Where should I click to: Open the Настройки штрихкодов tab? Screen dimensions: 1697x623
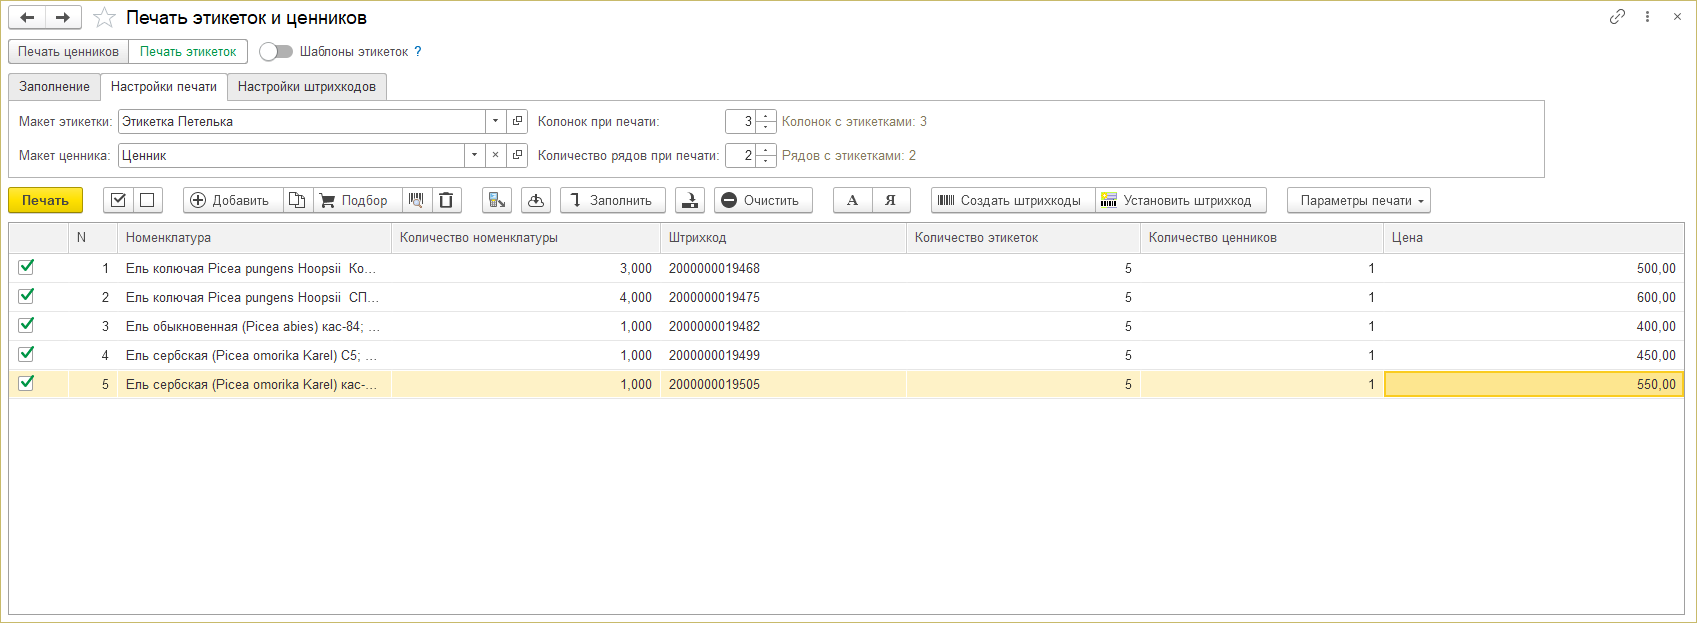point(306,87)
